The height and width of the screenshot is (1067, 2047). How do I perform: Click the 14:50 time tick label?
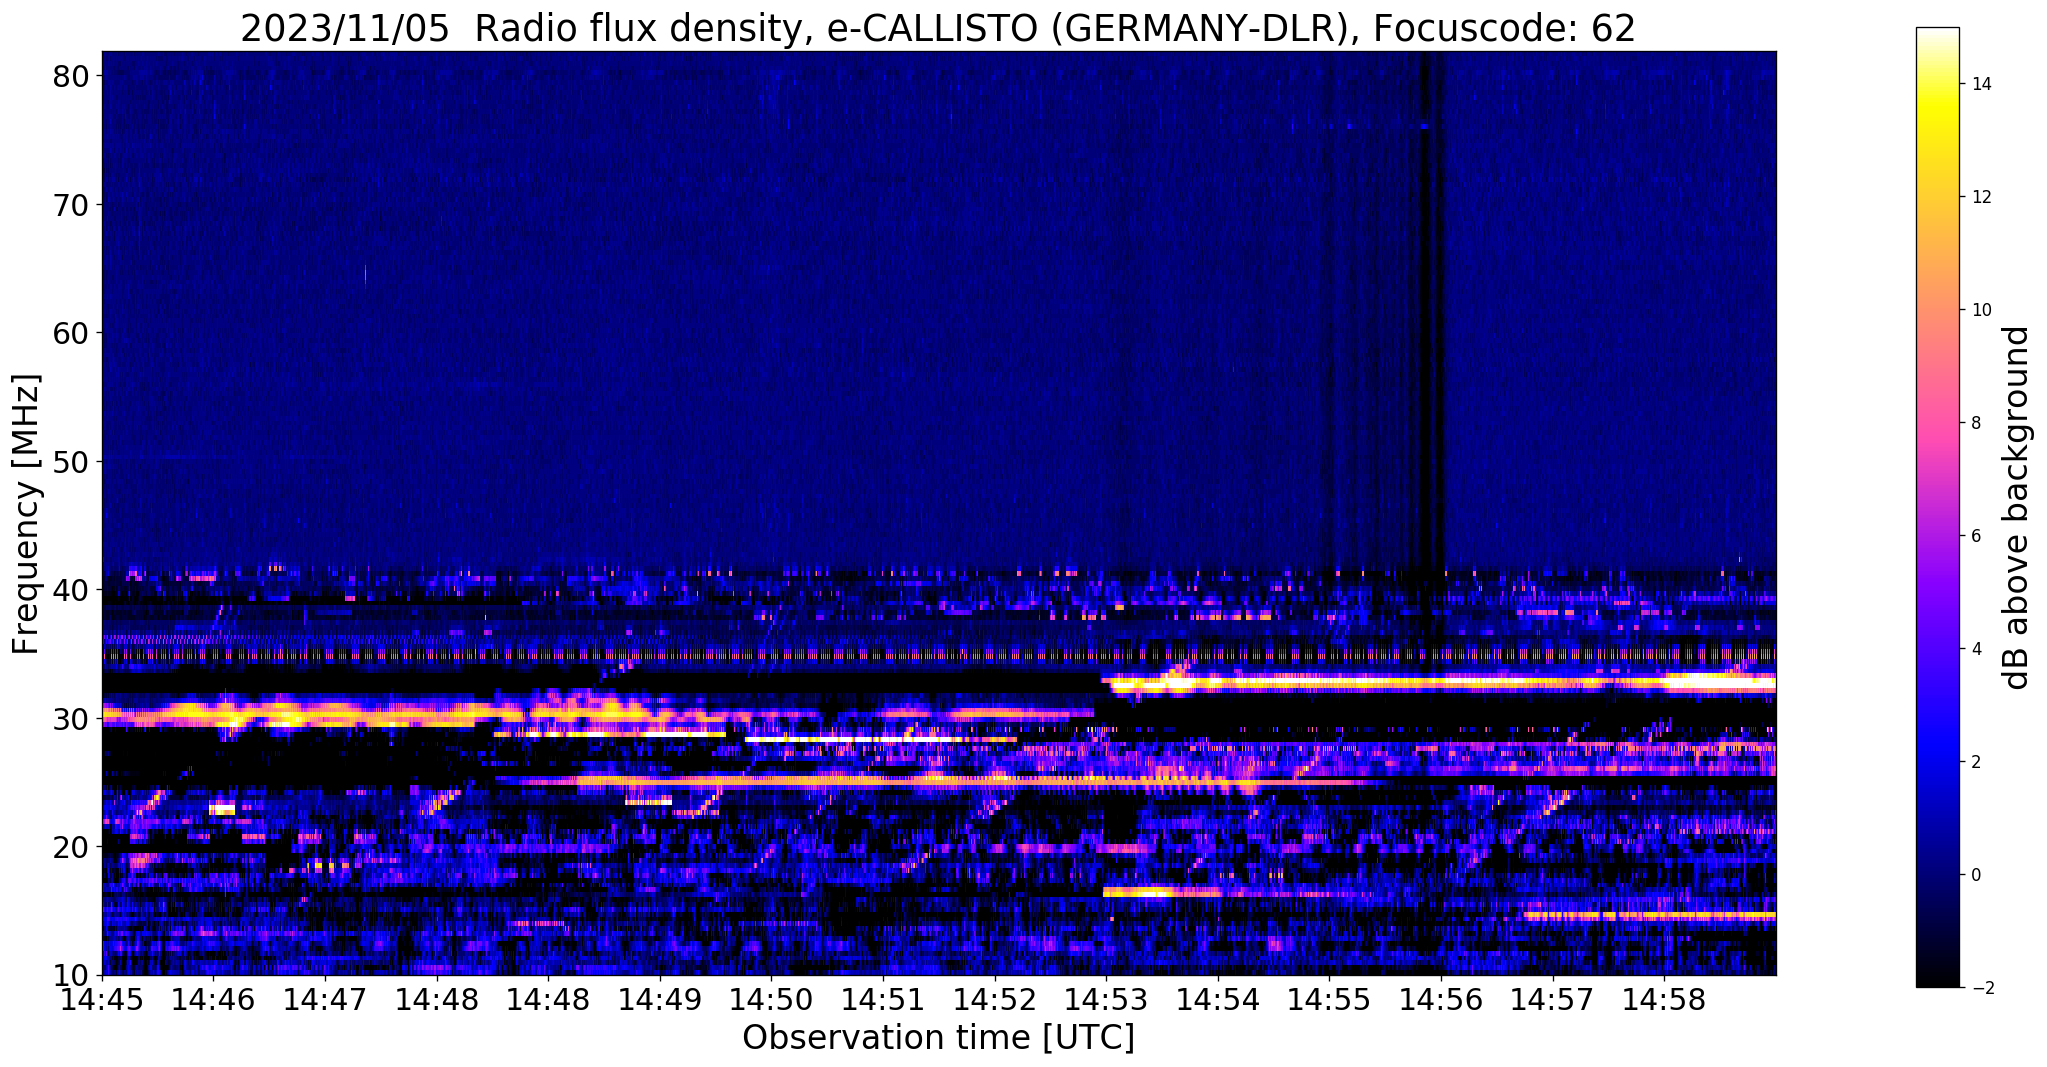(771, 1000)
